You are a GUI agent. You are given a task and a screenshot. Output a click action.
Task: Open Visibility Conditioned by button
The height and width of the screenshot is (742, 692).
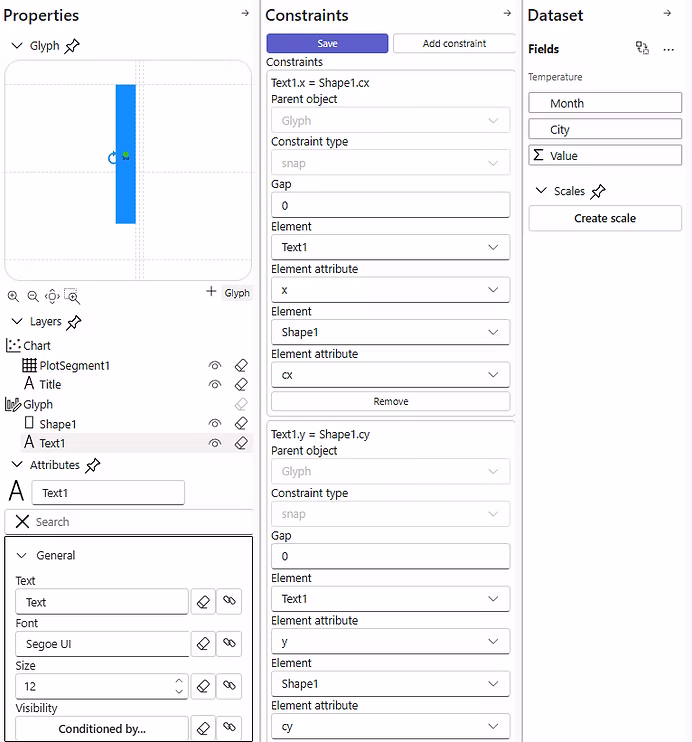(x=102, y=729)
